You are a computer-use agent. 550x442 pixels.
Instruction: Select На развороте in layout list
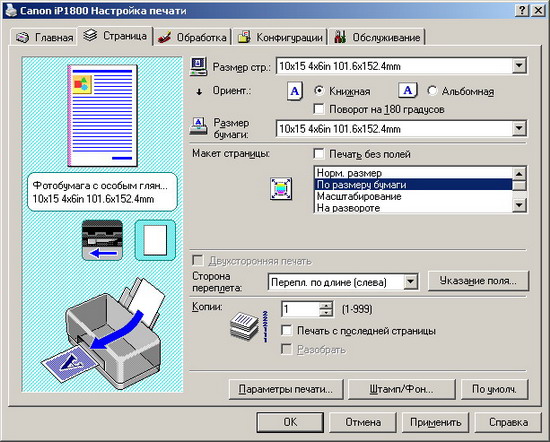413,207
